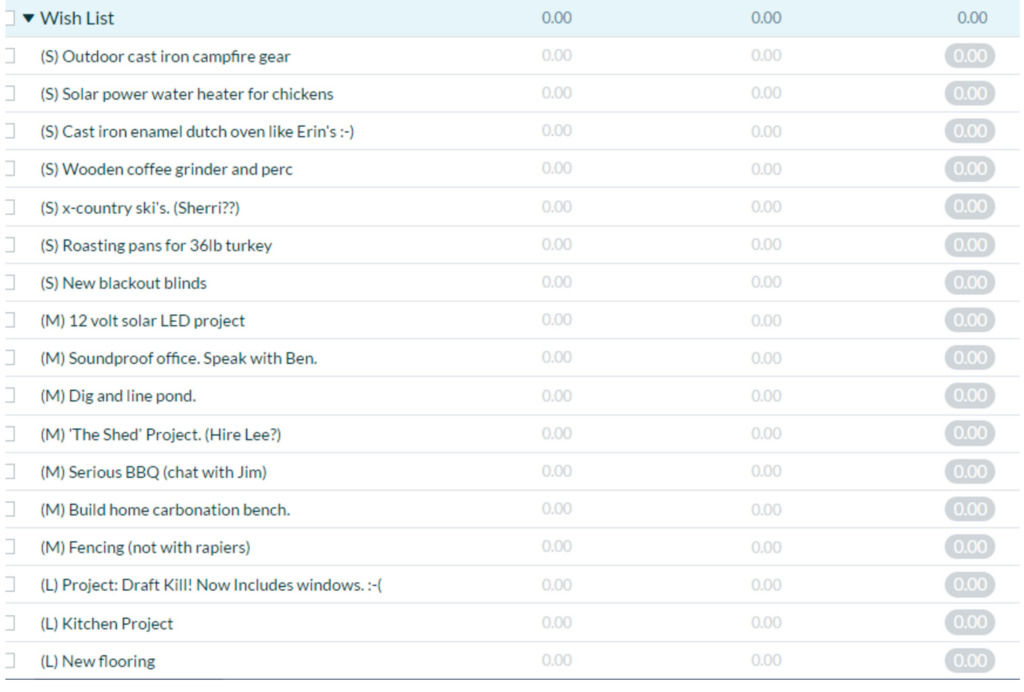Edit budgeted amount for Fencing row
This screenshot has width=1024, height=692.
click(556, 546)
